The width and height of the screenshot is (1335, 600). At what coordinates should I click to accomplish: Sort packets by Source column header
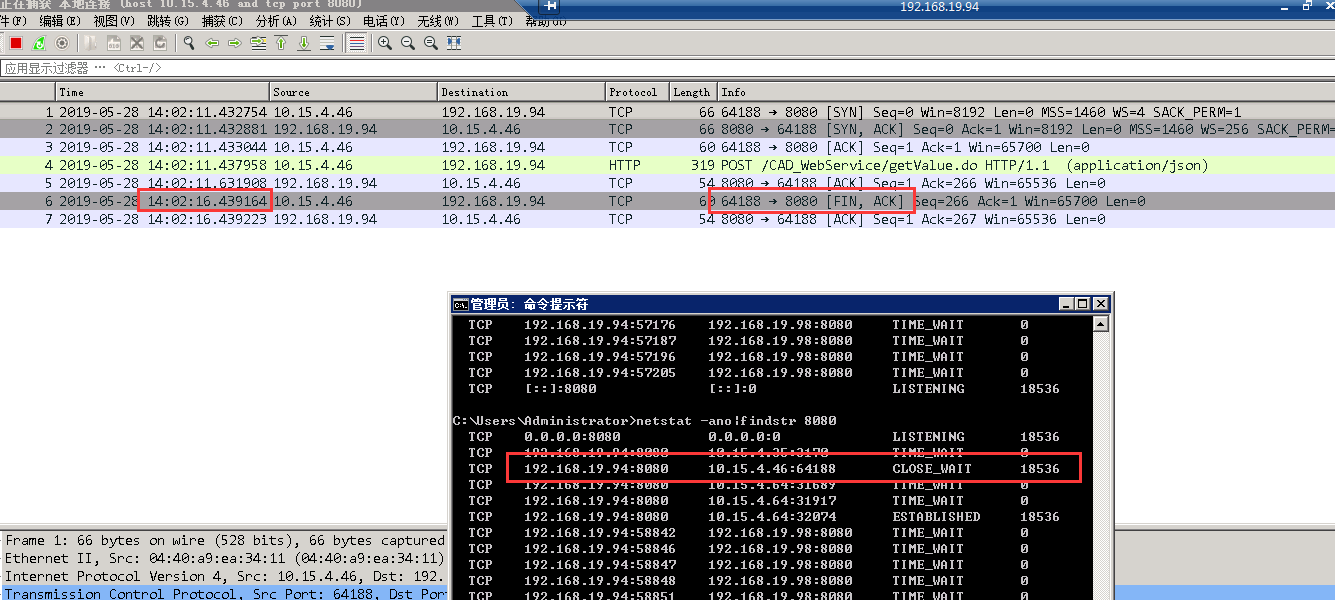[353, 92]
